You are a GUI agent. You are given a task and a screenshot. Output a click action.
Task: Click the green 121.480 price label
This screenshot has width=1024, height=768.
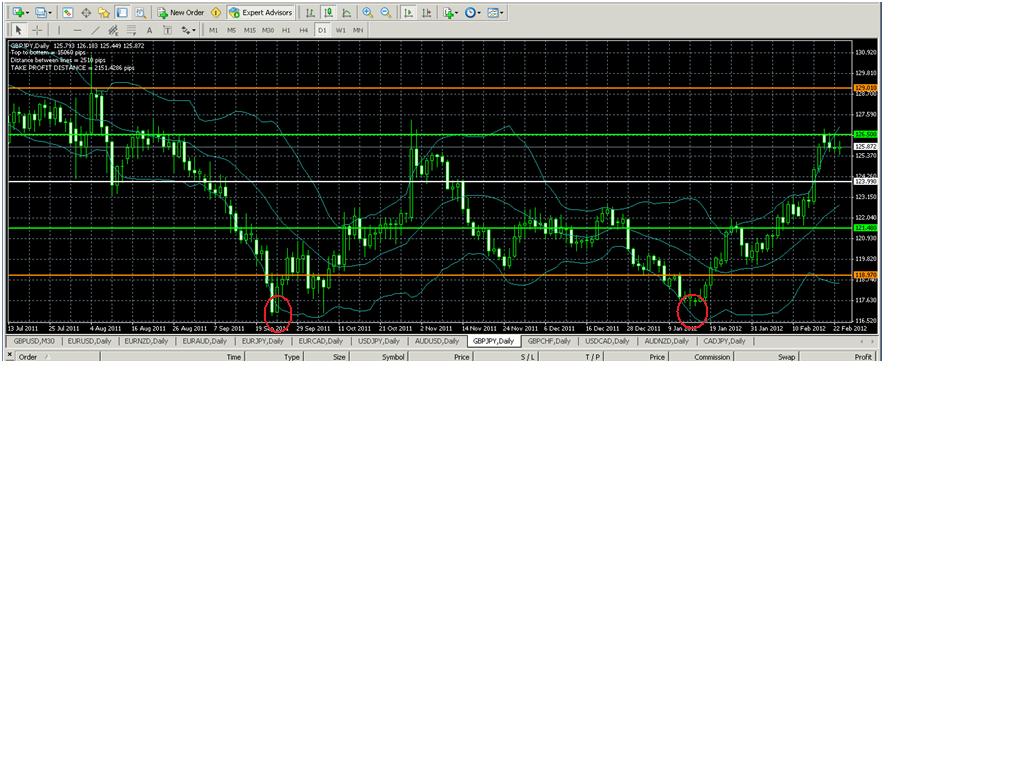click(865, 228)
